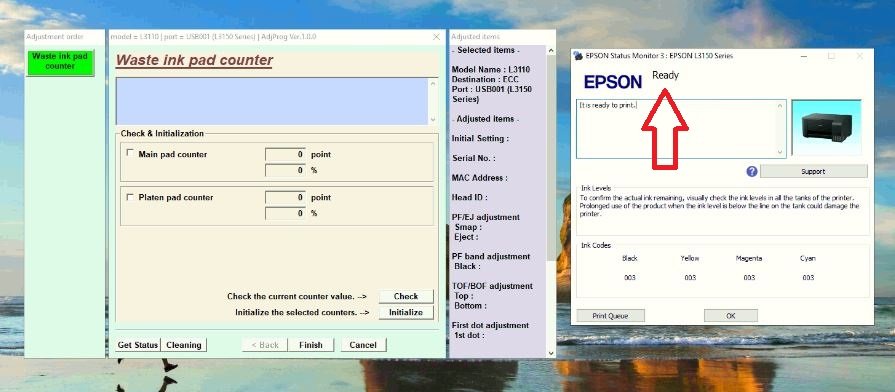Click the Magenta ink code 003

[x=749, y=278]
